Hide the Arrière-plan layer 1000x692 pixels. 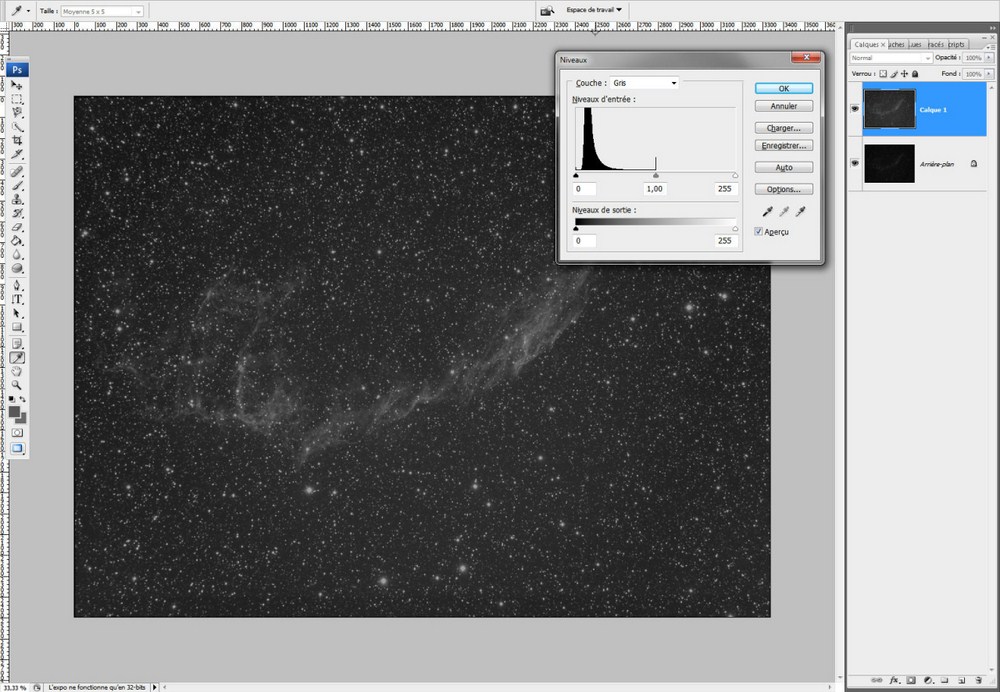[x=855, y=163]
